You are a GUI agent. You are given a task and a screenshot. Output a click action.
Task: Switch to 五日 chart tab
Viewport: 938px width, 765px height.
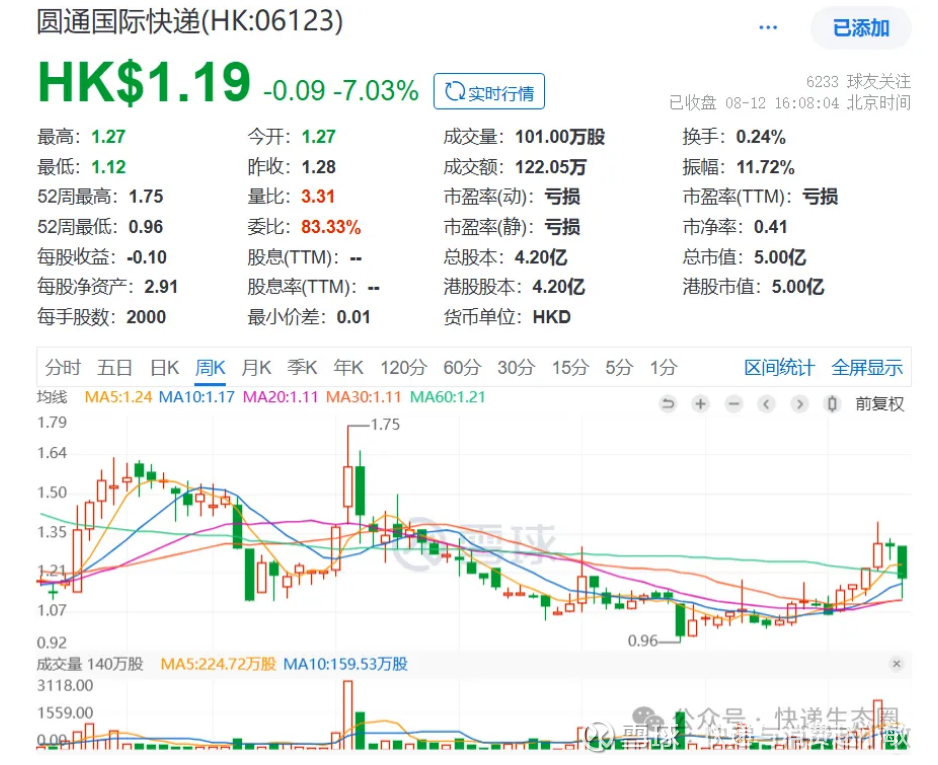tap(115, 367)
